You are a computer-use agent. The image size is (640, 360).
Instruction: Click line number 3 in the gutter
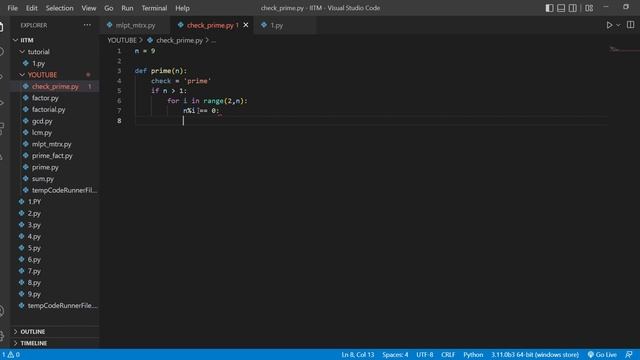pos(119,71)
